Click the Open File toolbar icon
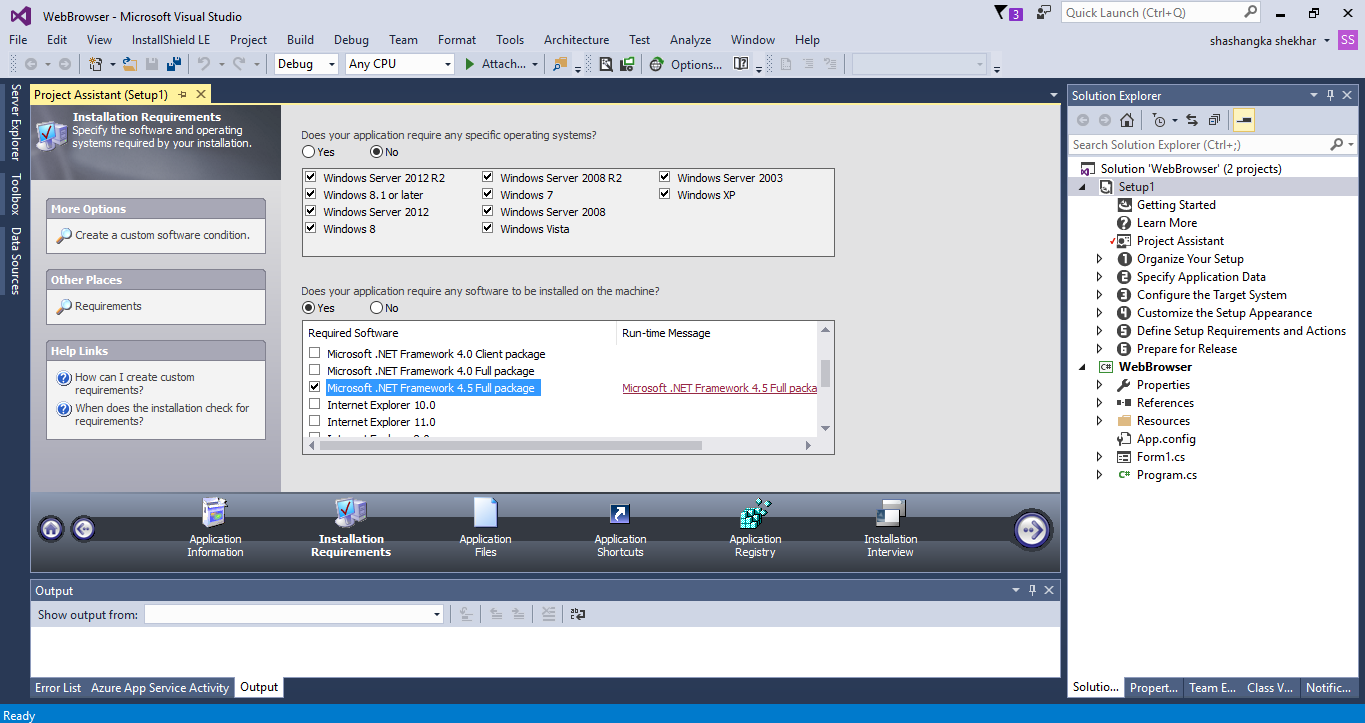Viewport: 1365px width, 723px height. (x=130, y=64)
